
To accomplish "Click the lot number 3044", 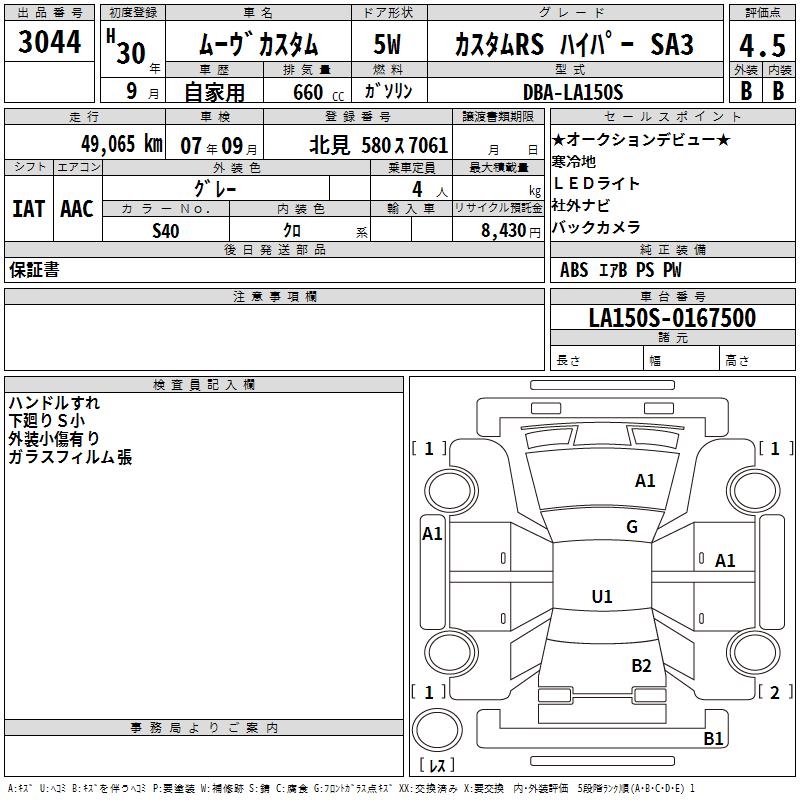I will (x=50, y=44).
